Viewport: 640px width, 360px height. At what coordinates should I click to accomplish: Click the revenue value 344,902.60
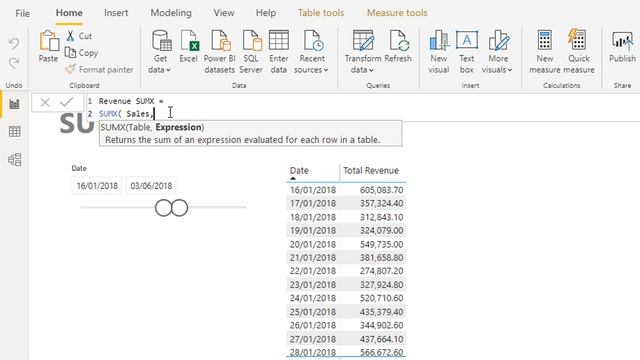tap(382, 325)
